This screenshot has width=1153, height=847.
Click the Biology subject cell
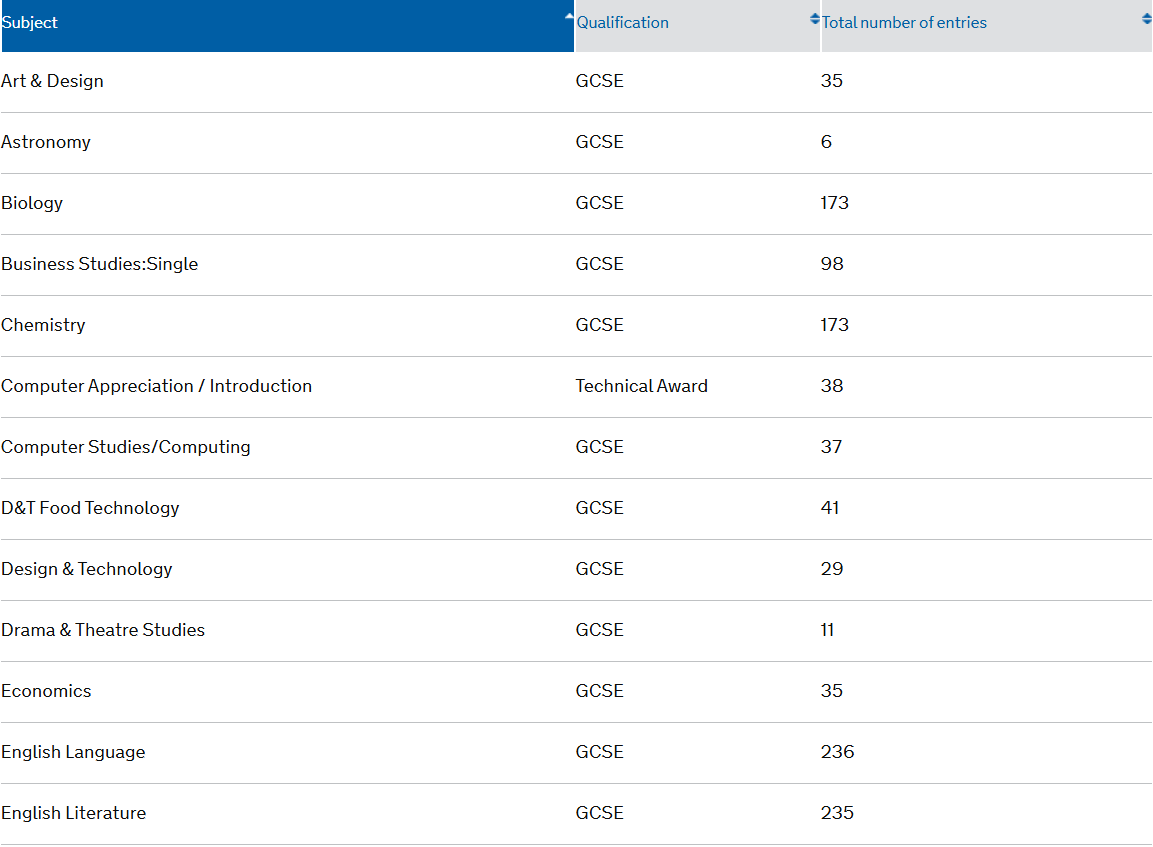[x=32, y=203]
